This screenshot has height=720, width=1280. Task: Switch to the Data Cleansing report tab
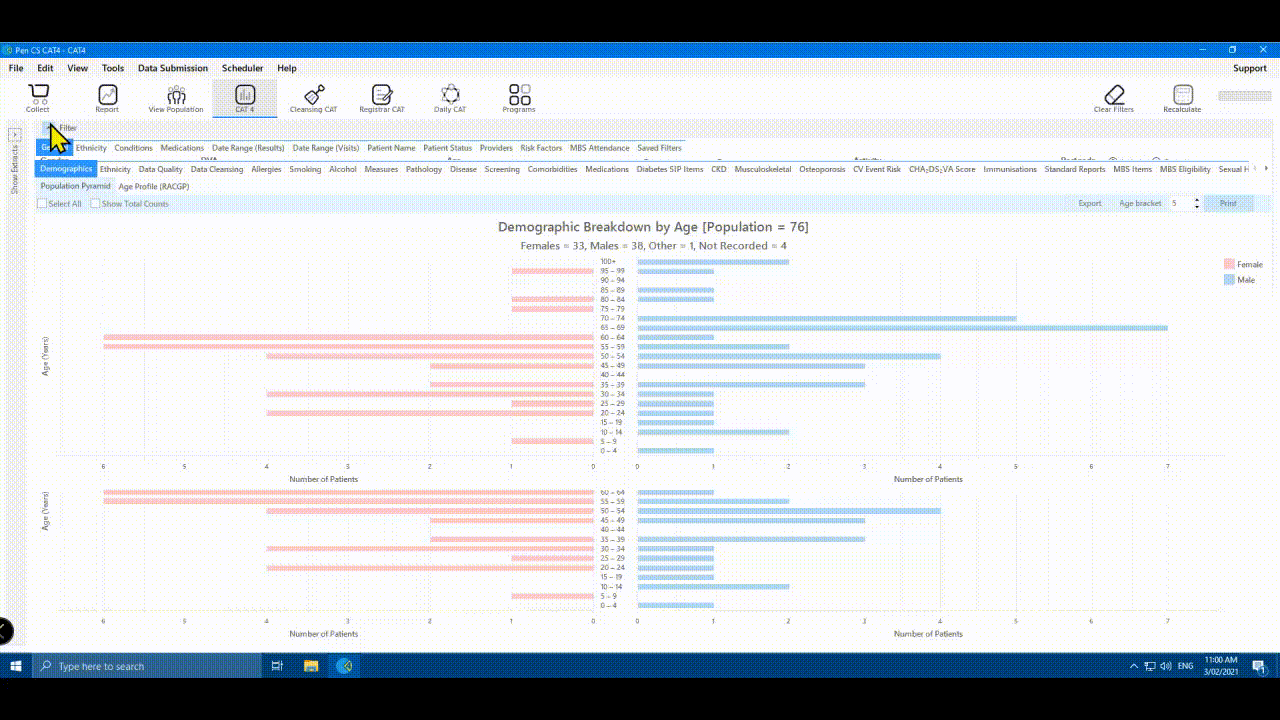(217, 169)
